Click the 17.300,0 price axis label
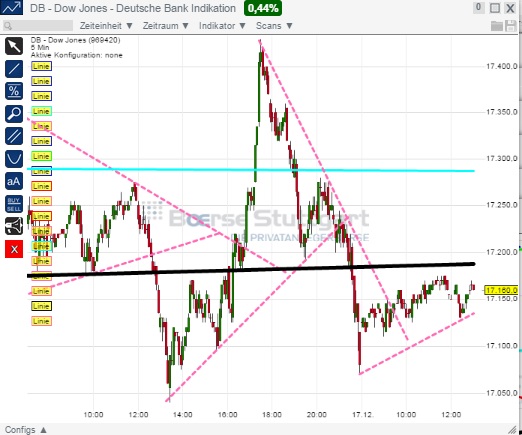The height and width of the screenshot is (435, 522). (x=502, y=159)
